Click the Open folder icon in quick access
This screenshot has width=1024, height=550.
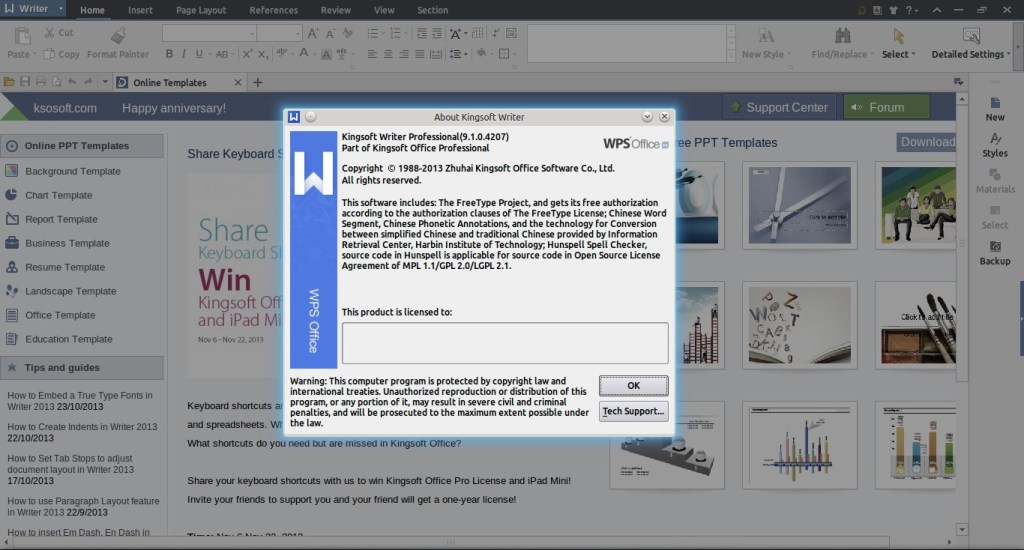(9, 82)
